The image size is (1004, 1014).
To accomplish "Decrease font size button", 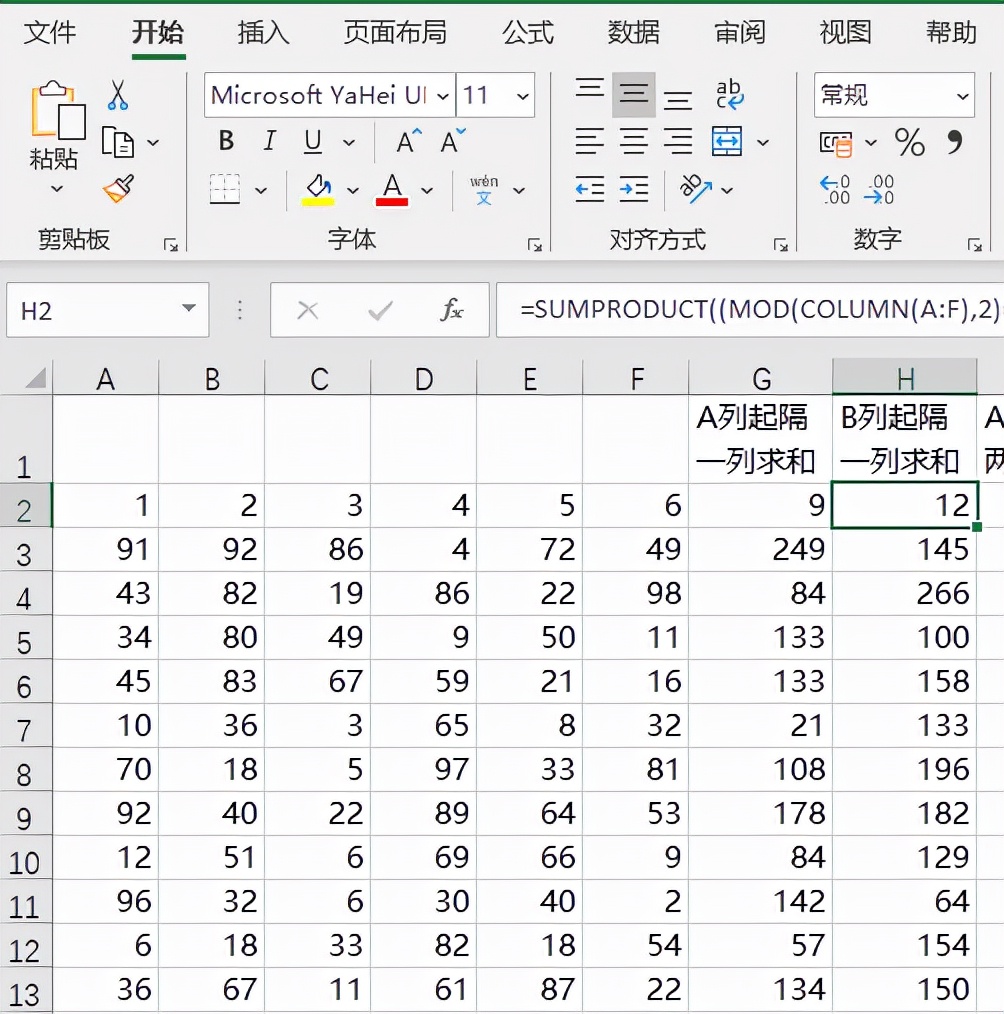I will [453, 141].
